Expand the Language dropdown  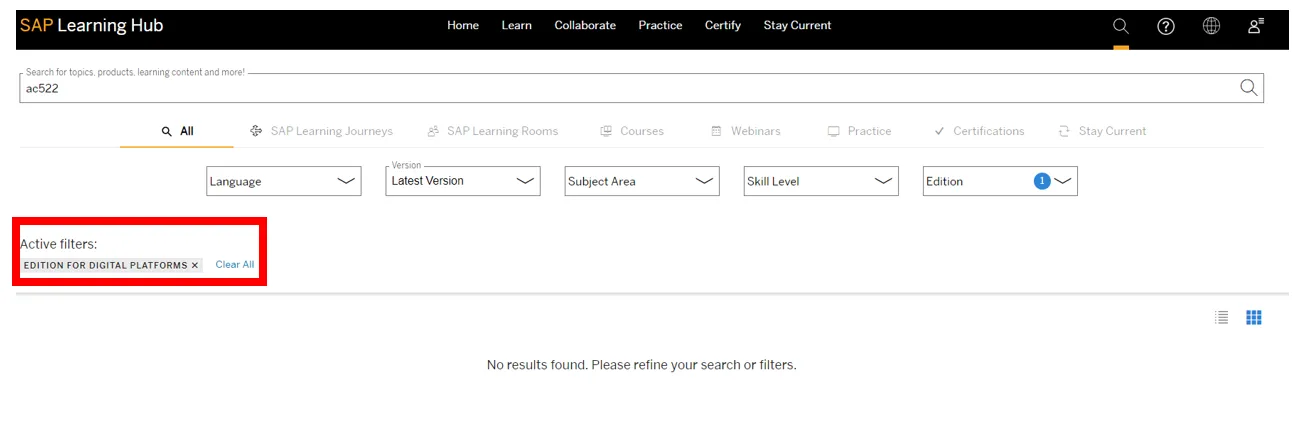point(283,181)
